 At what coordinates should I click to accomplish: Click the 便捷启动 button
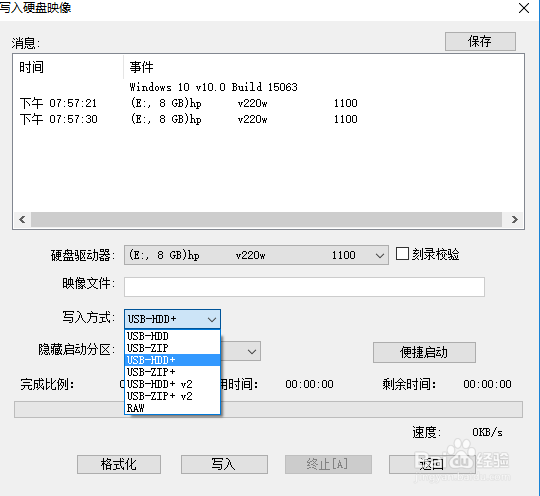424,352
